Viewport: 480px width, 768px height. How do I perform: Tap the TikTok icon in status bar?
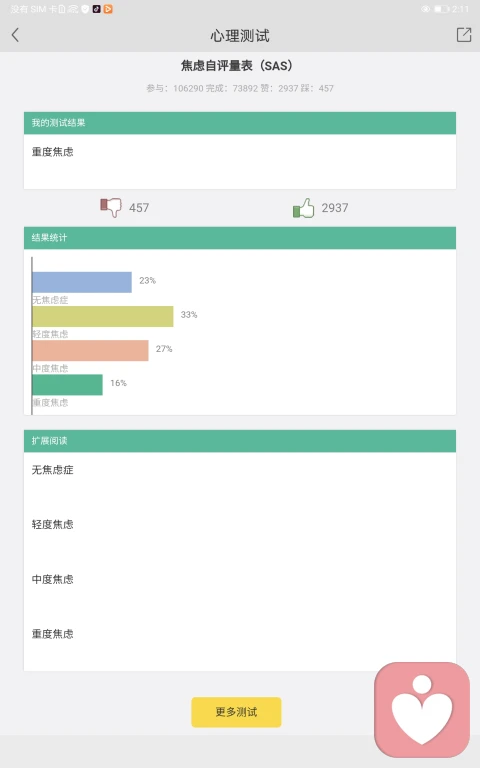(x=96, y=9)
